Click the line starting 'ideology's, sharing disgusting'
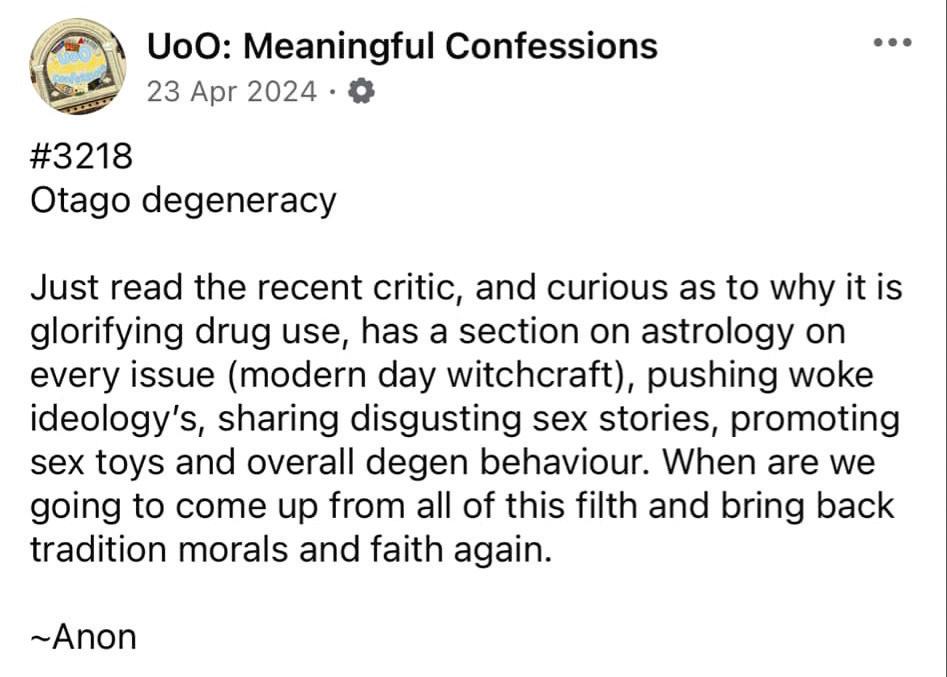Image resolution: width=947 pixels, height=677 pixels. [464, 420]
